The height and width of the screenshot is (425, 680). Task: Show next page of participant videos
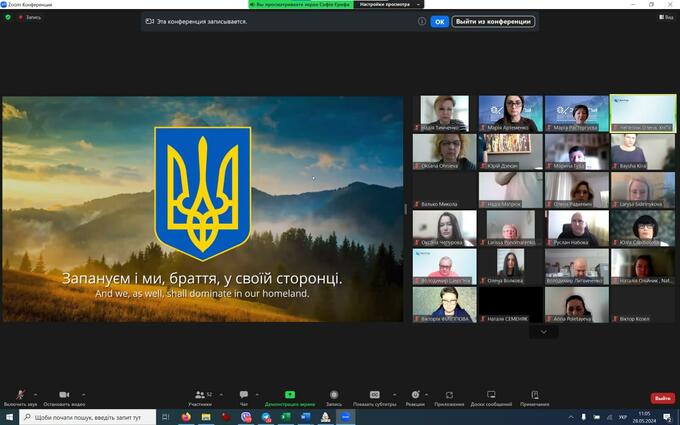[x=543, y=332]
